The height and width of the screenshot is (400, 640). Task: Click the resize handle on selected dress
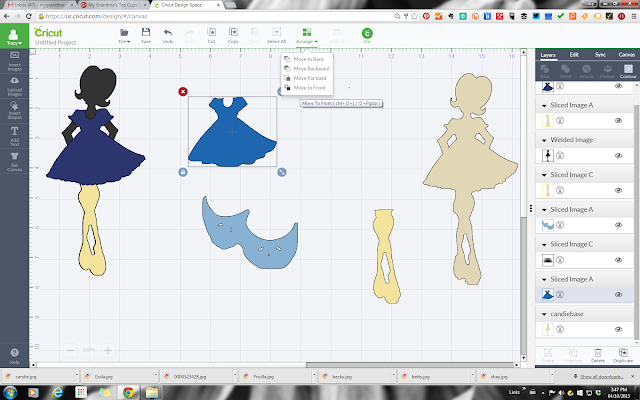click(x=282, y=172)
